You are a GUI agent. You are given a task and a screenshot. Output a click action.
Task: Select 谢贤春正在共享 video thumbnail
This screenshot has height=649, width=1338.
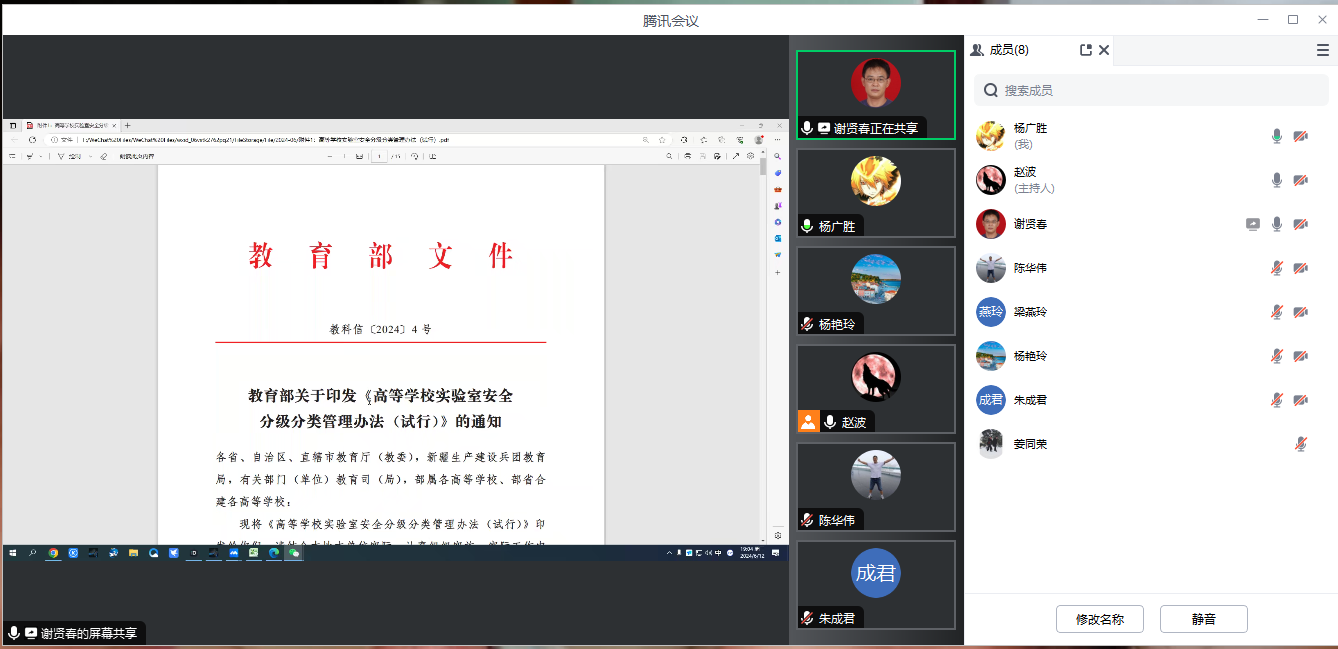coord(875,94)
